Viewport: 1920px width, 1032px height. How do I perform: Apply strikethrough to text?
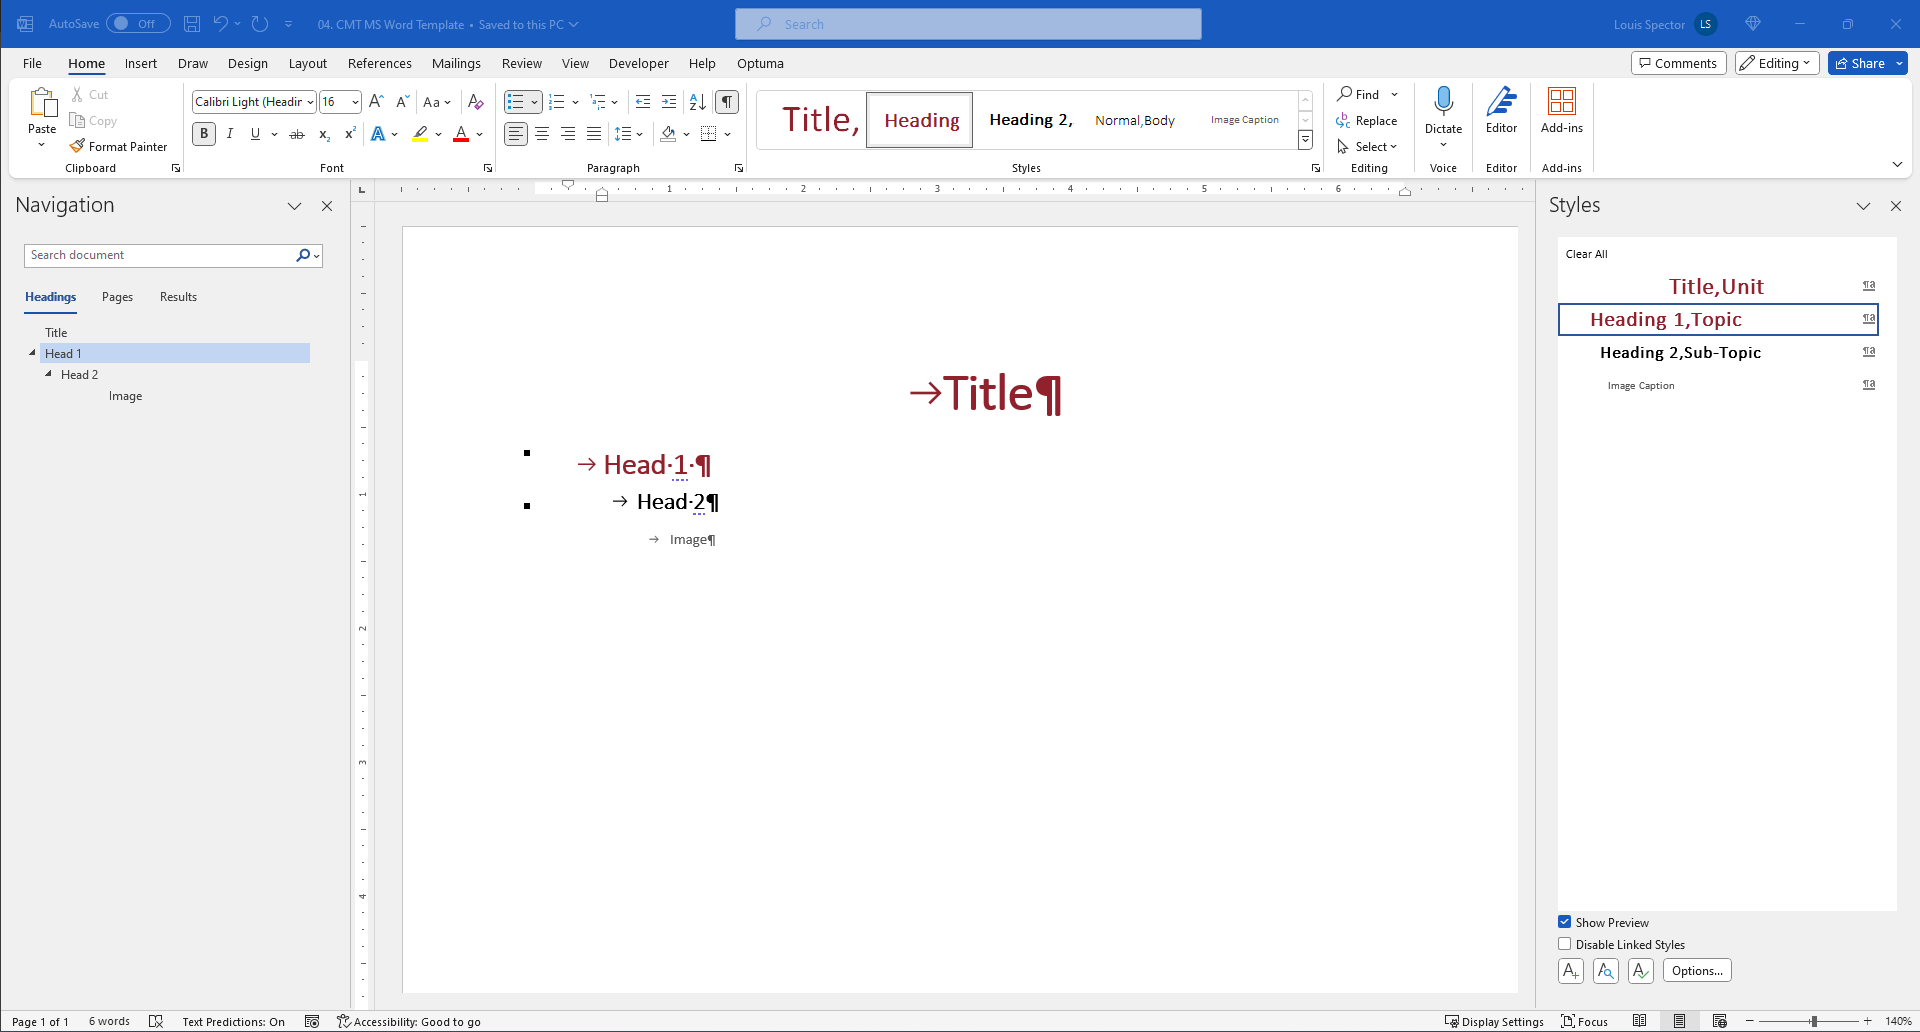pyautogui.click(x=296, y=133)
